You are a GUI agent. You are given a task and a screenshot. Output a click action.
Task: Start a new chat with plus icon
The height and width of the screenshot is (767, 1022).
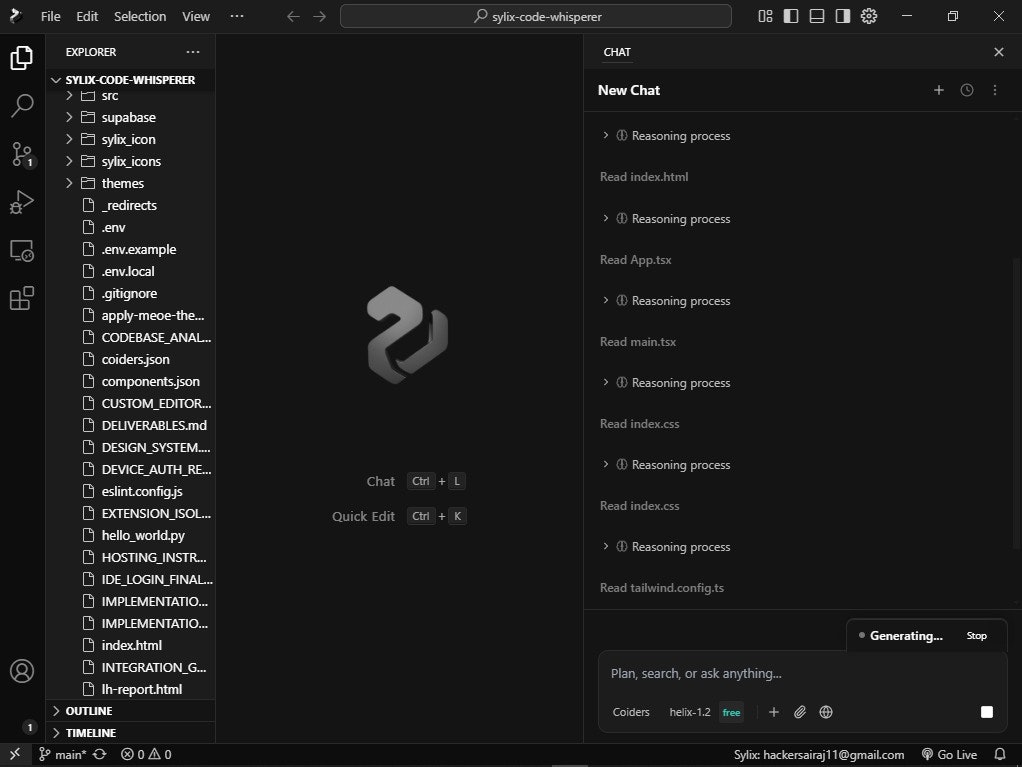tap(939, 91)
